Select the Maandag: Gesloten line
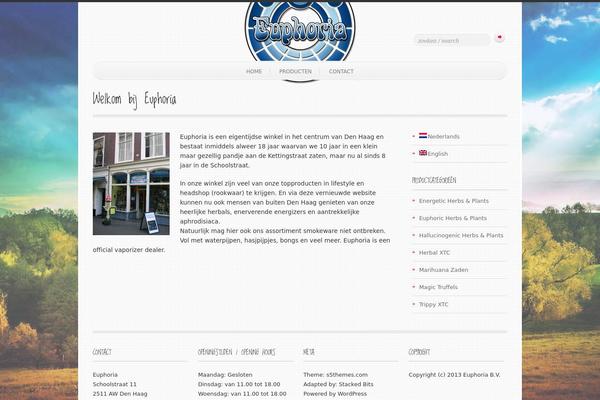The width and height of the screenshot is (600, 400). 225,375
